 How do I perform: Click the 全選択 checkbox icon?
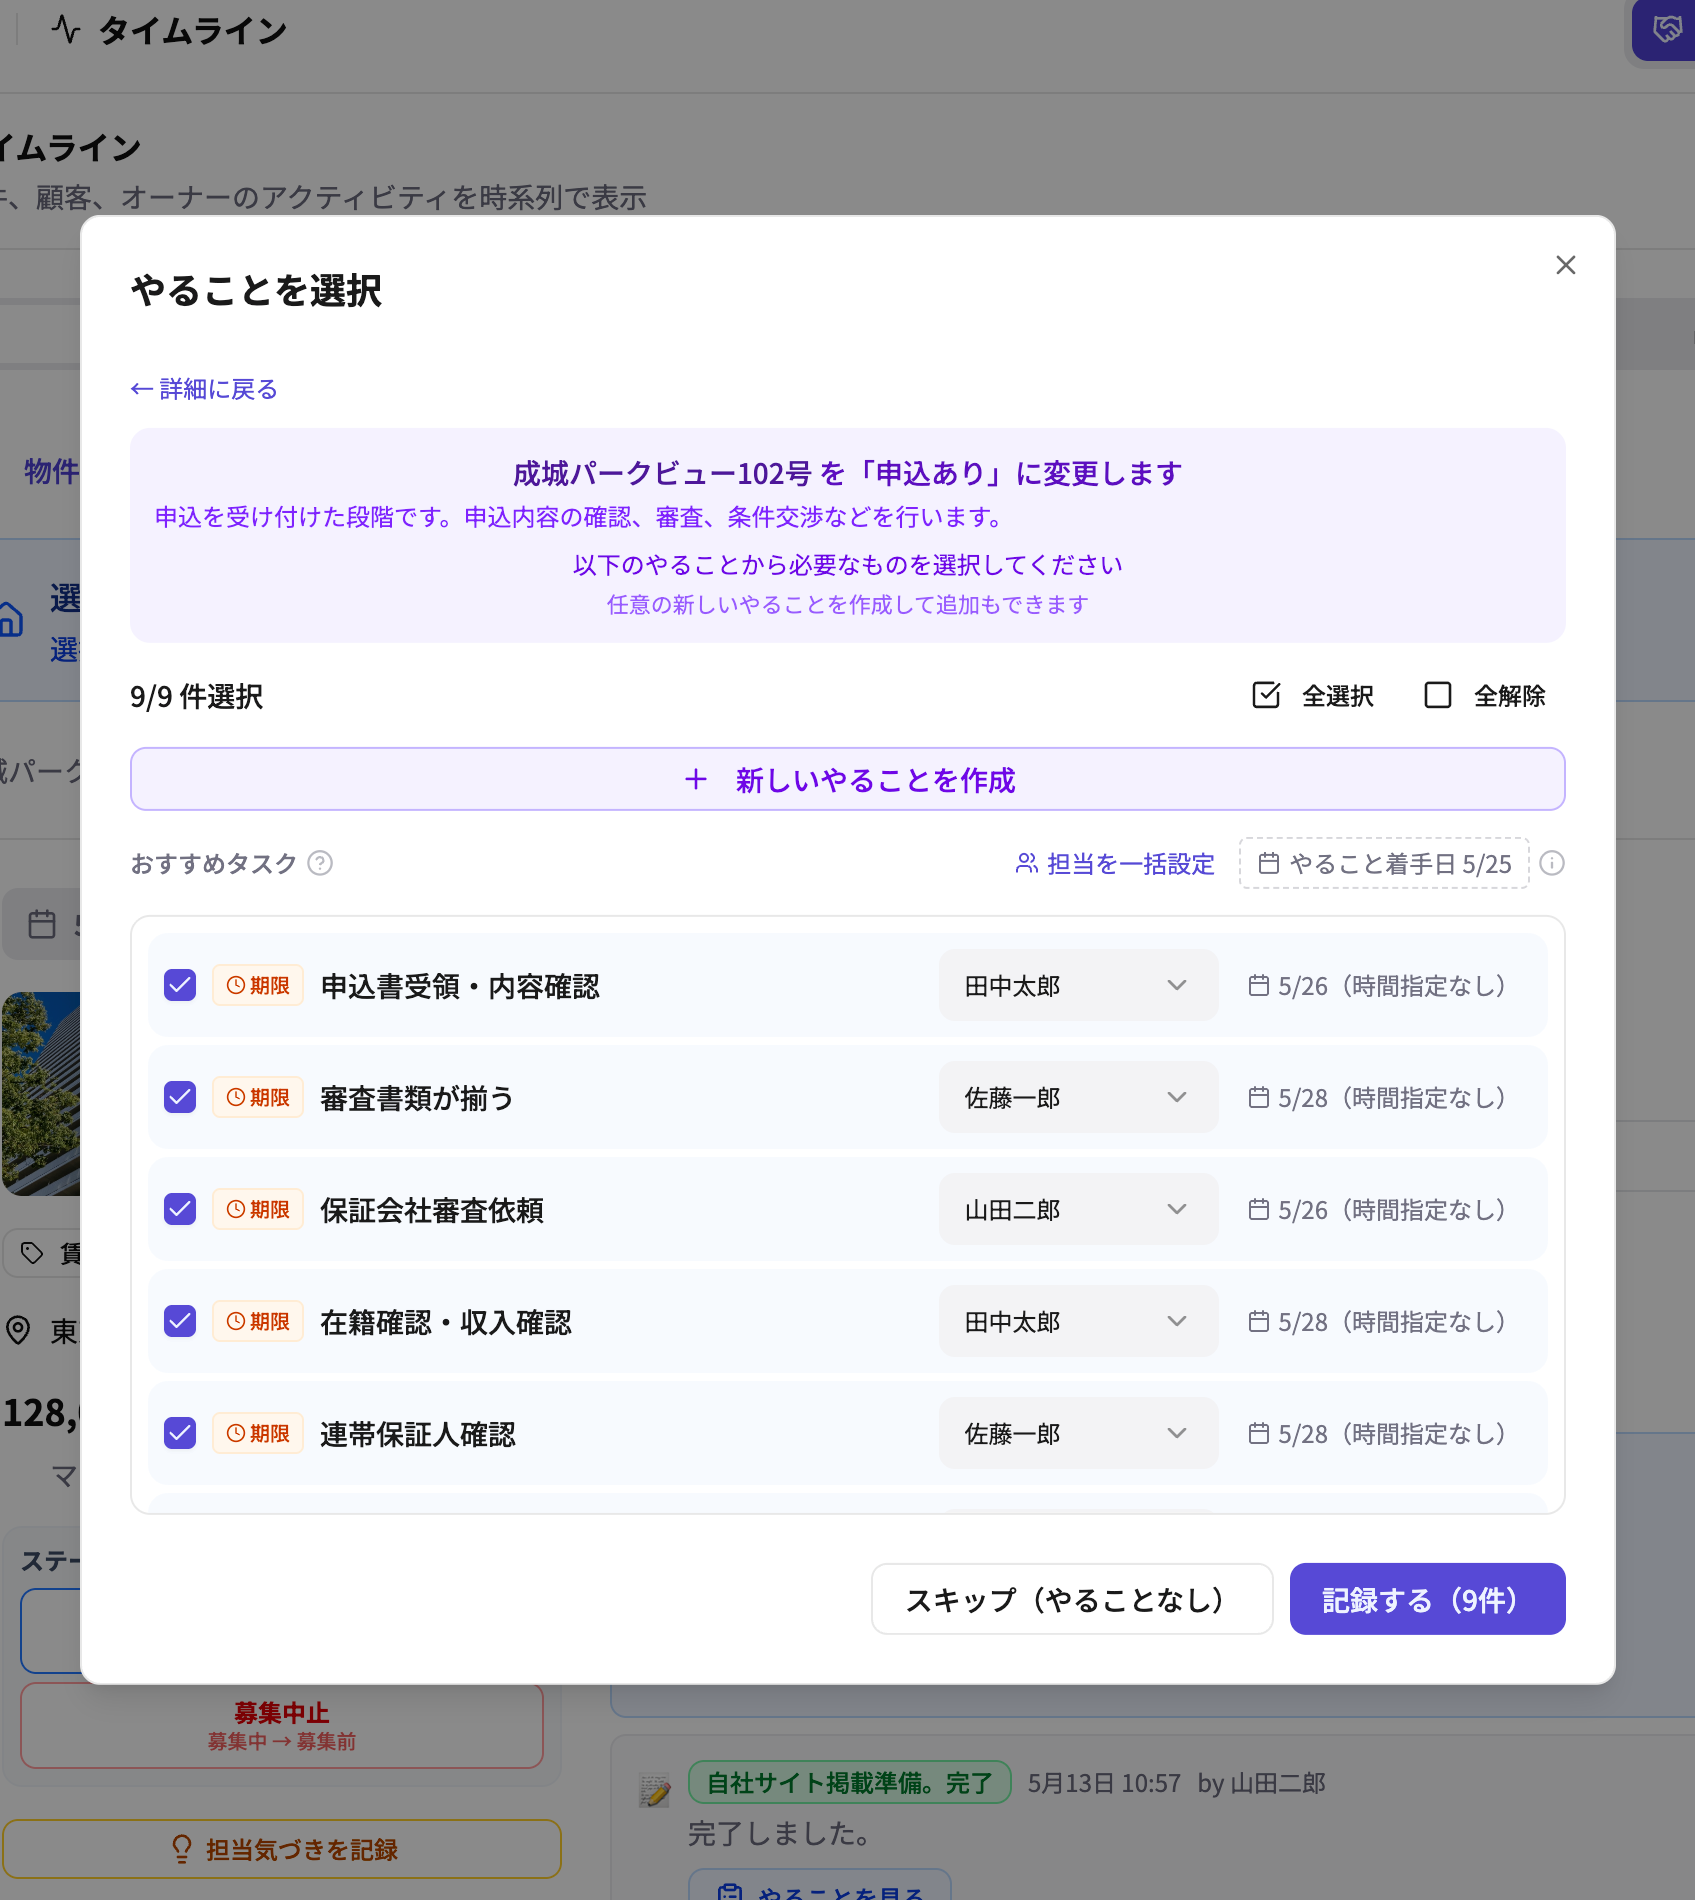coord(1266,695)
